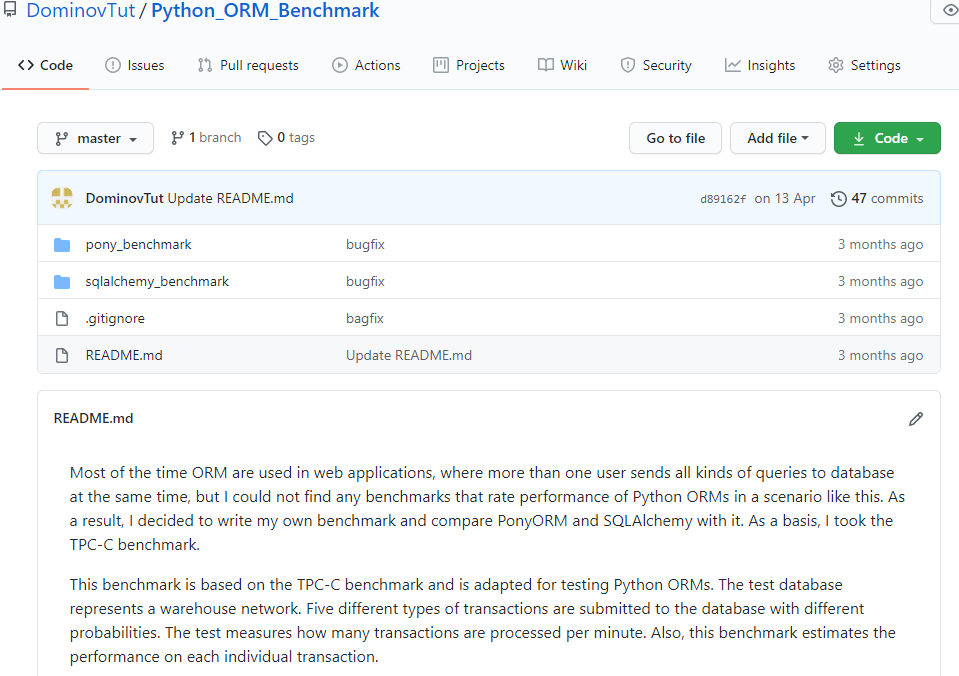The width and height of the screenshot is (959, 676).
Task: Click the tag icon next to 0 tags
Action: click(x=265, y=138)
